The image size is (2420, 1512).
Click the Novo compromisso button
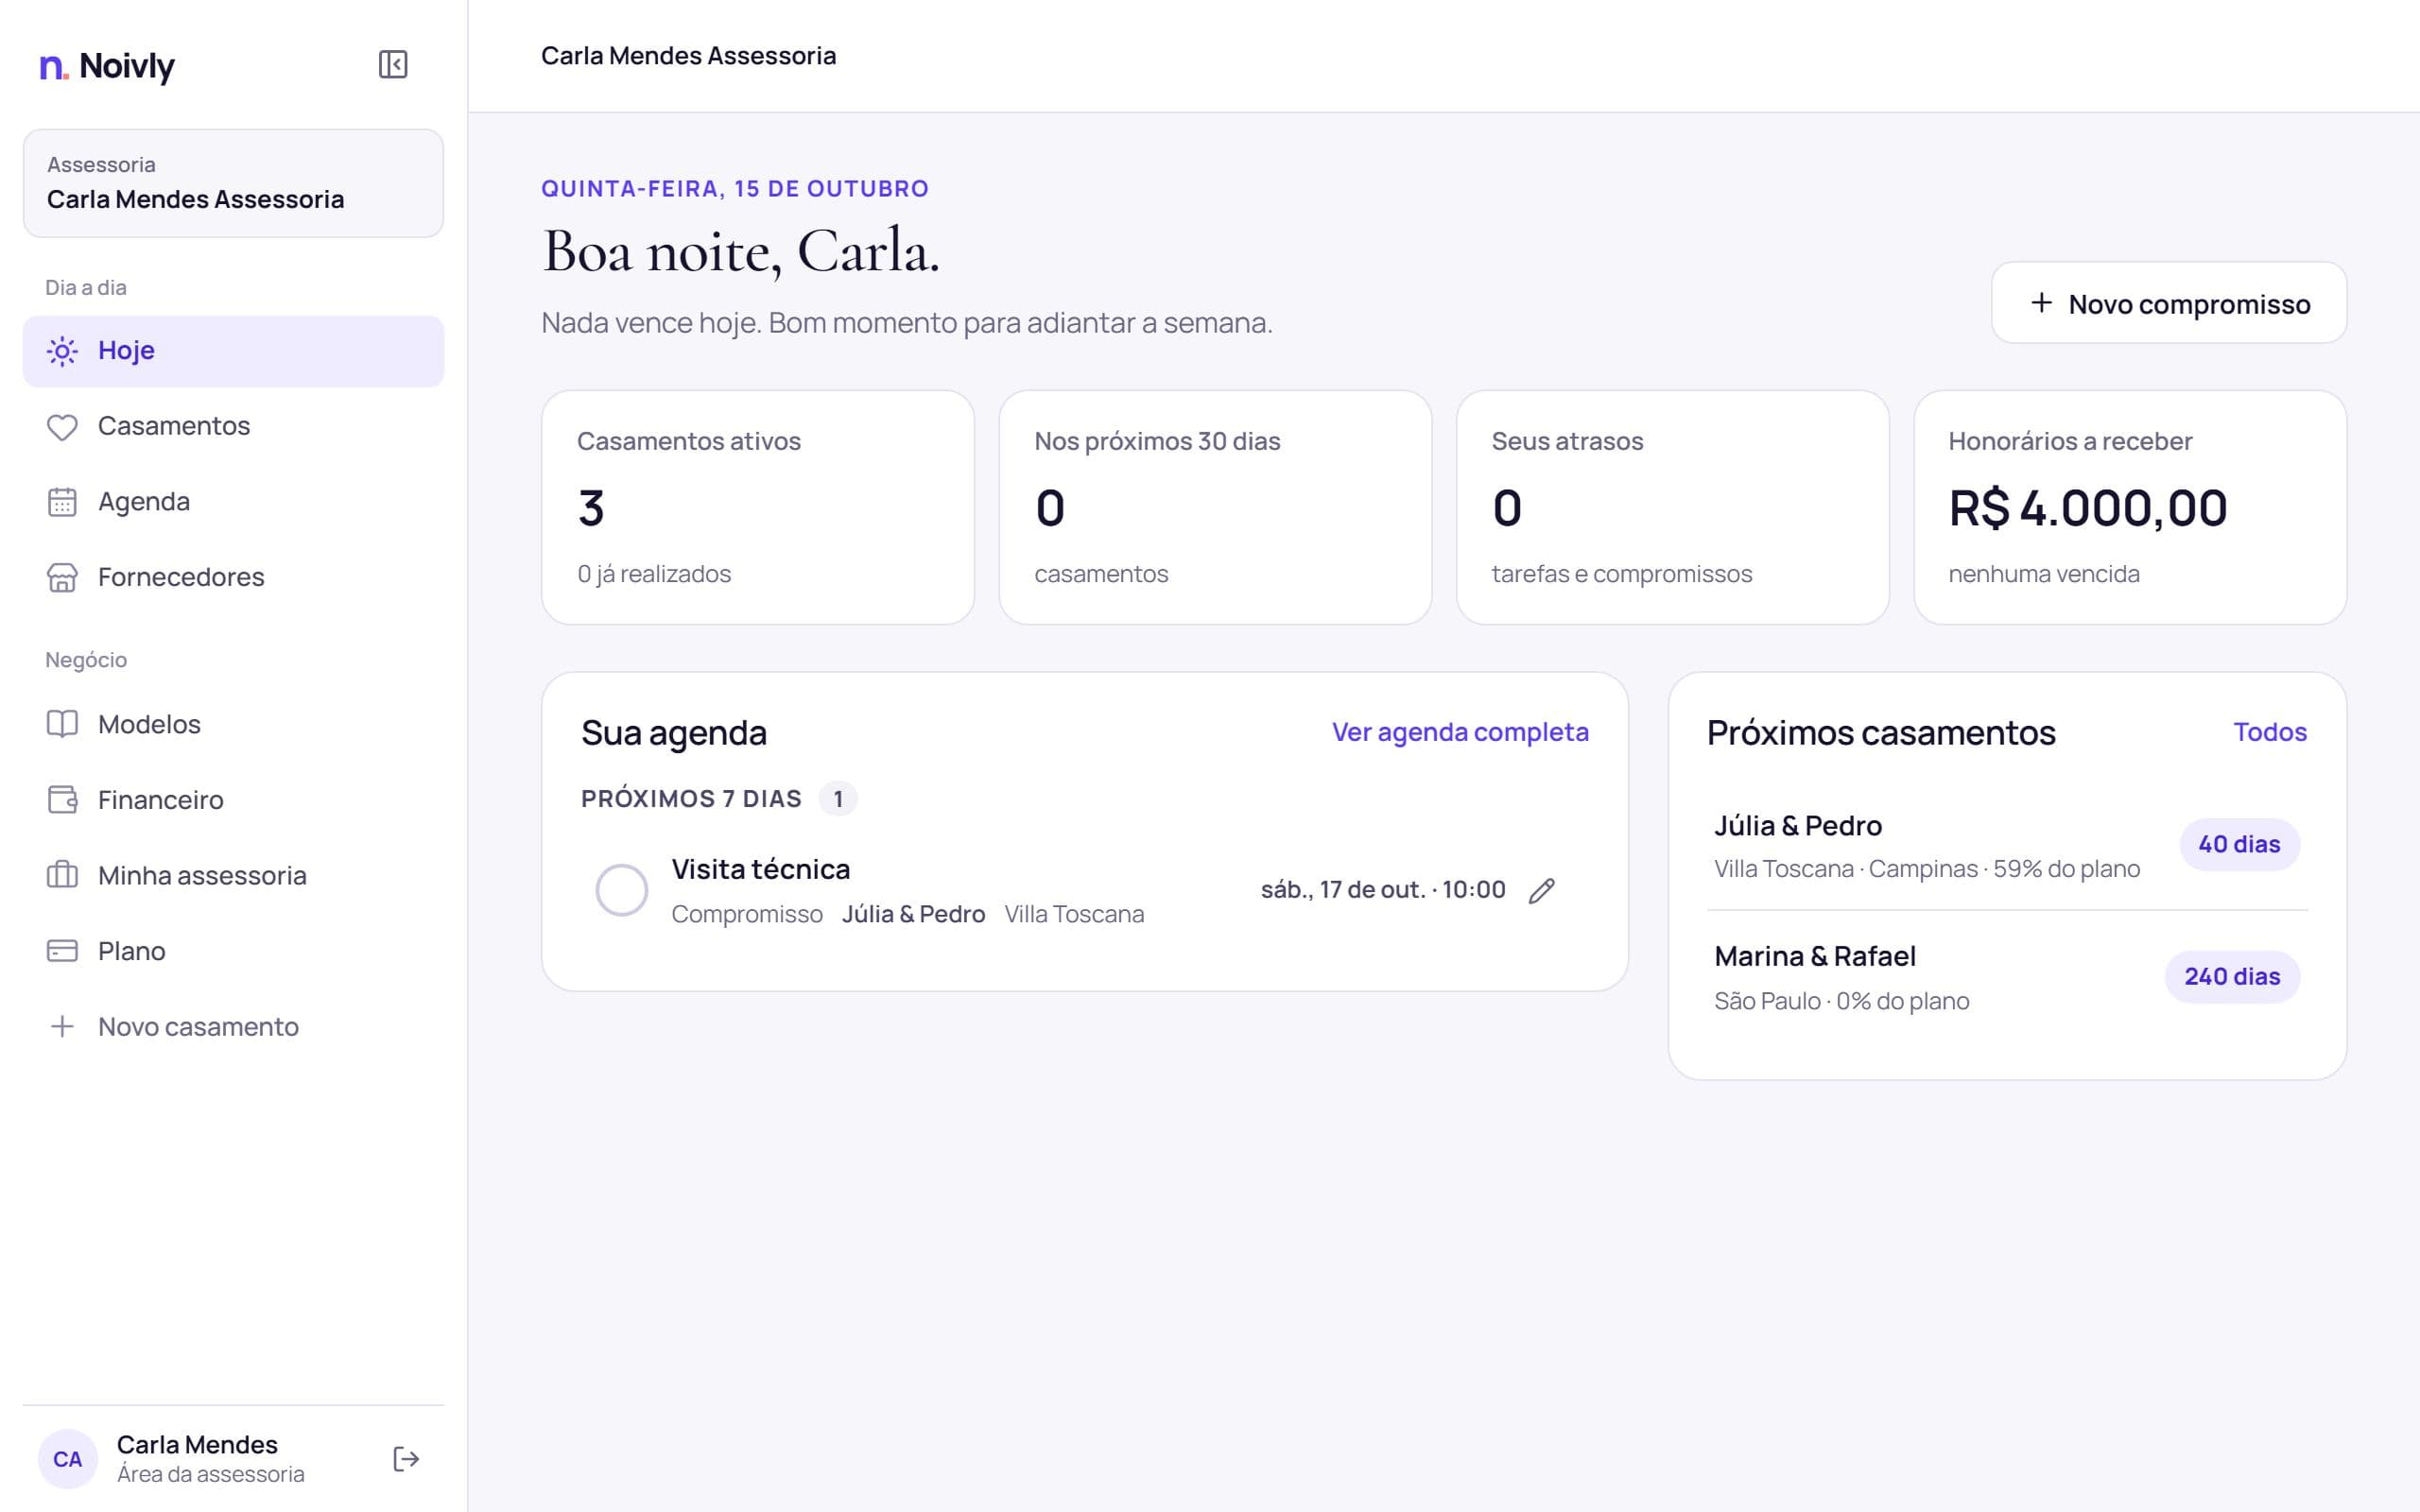click(x=2169, y=303)
